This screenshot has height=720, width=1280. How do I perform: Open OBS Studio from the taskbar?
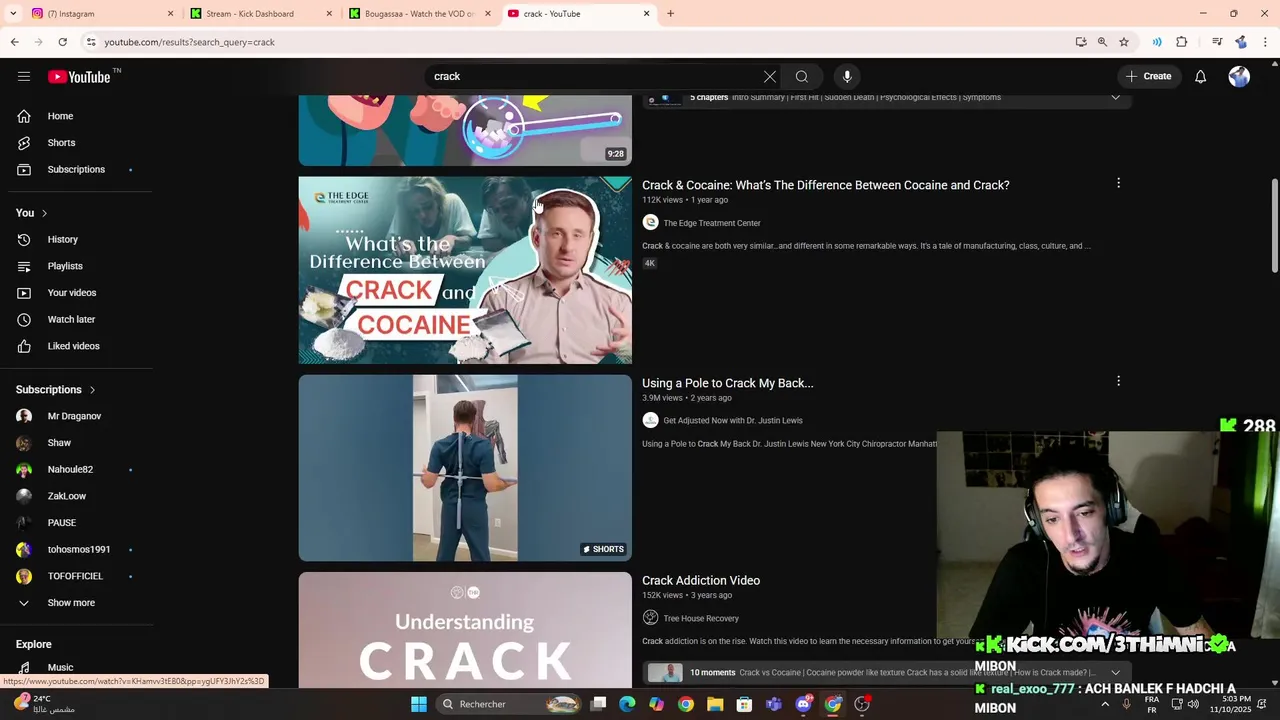click(x=862, y=704)
